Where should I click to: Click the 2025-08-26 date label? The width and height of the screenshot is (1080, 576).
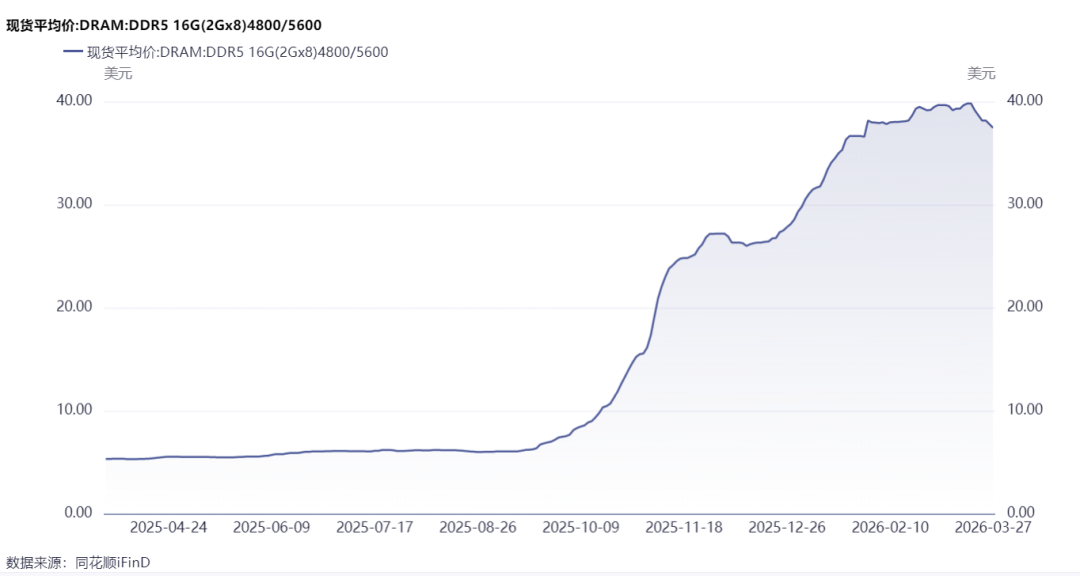pos(478,528)
